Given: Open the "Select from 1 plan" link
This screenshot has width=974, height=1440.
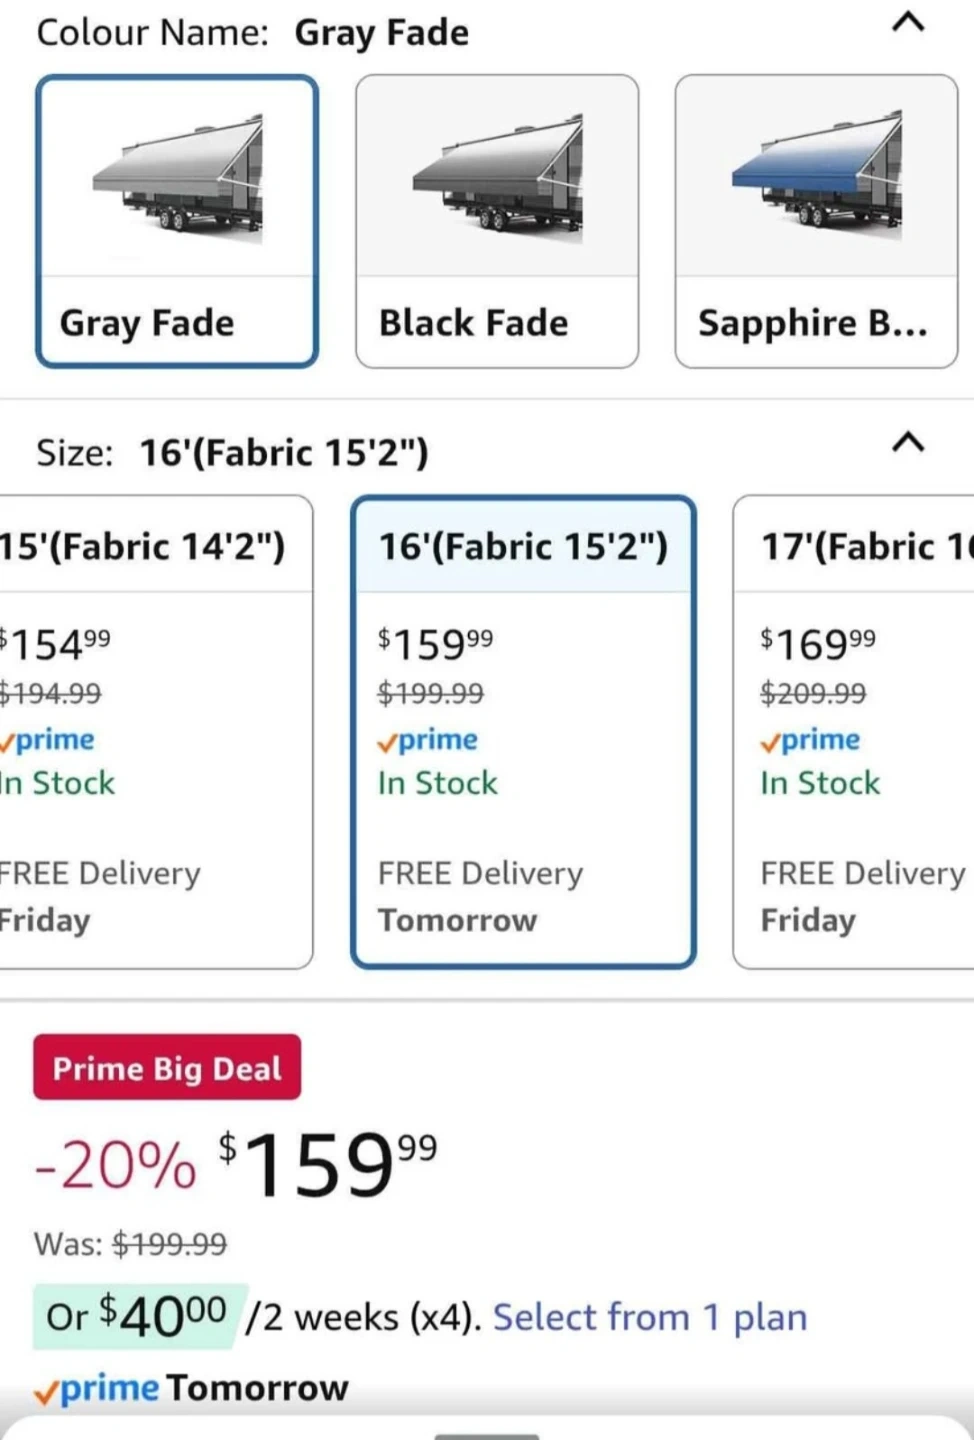Looking at the screenshot, I should (x=649, y=1317).
